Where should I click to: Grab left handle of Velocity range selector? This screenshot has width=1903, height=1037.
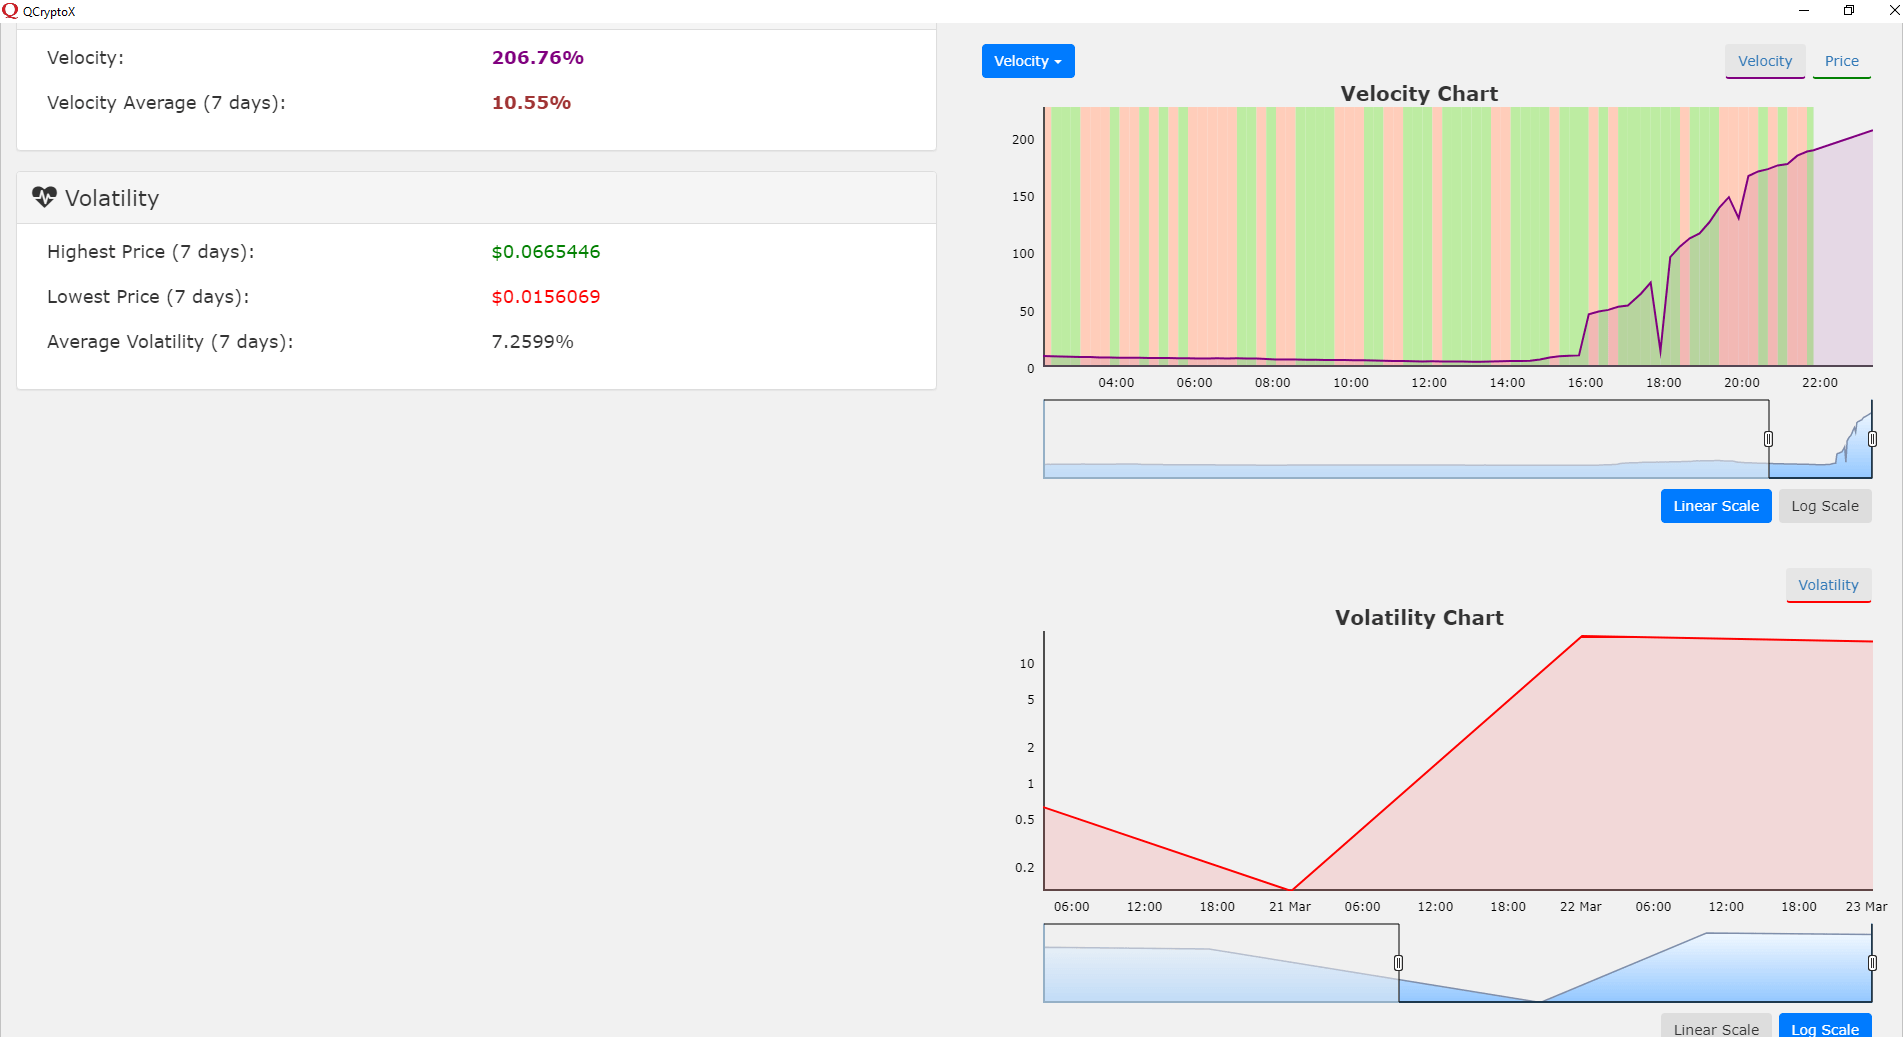point(1768,439)
